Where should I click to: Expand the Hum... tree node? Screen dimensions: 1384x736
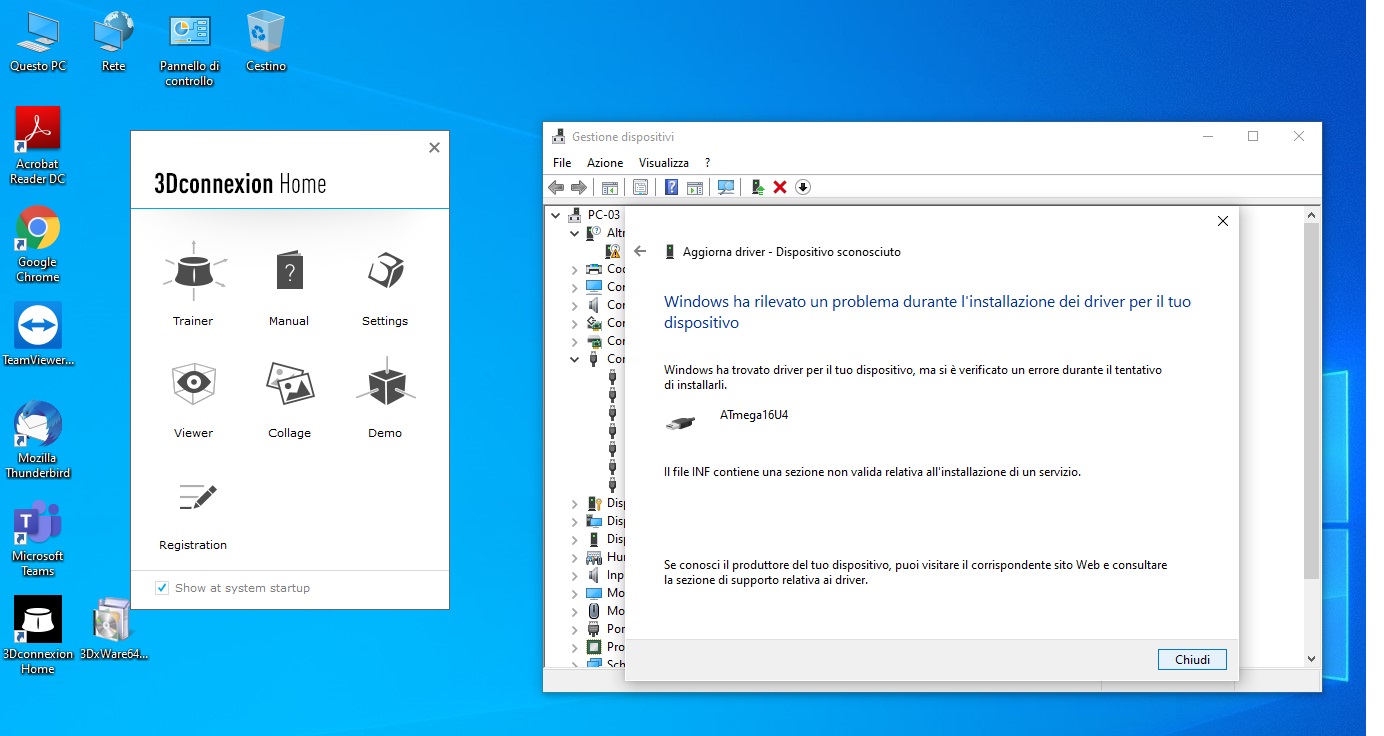(574, 557)
